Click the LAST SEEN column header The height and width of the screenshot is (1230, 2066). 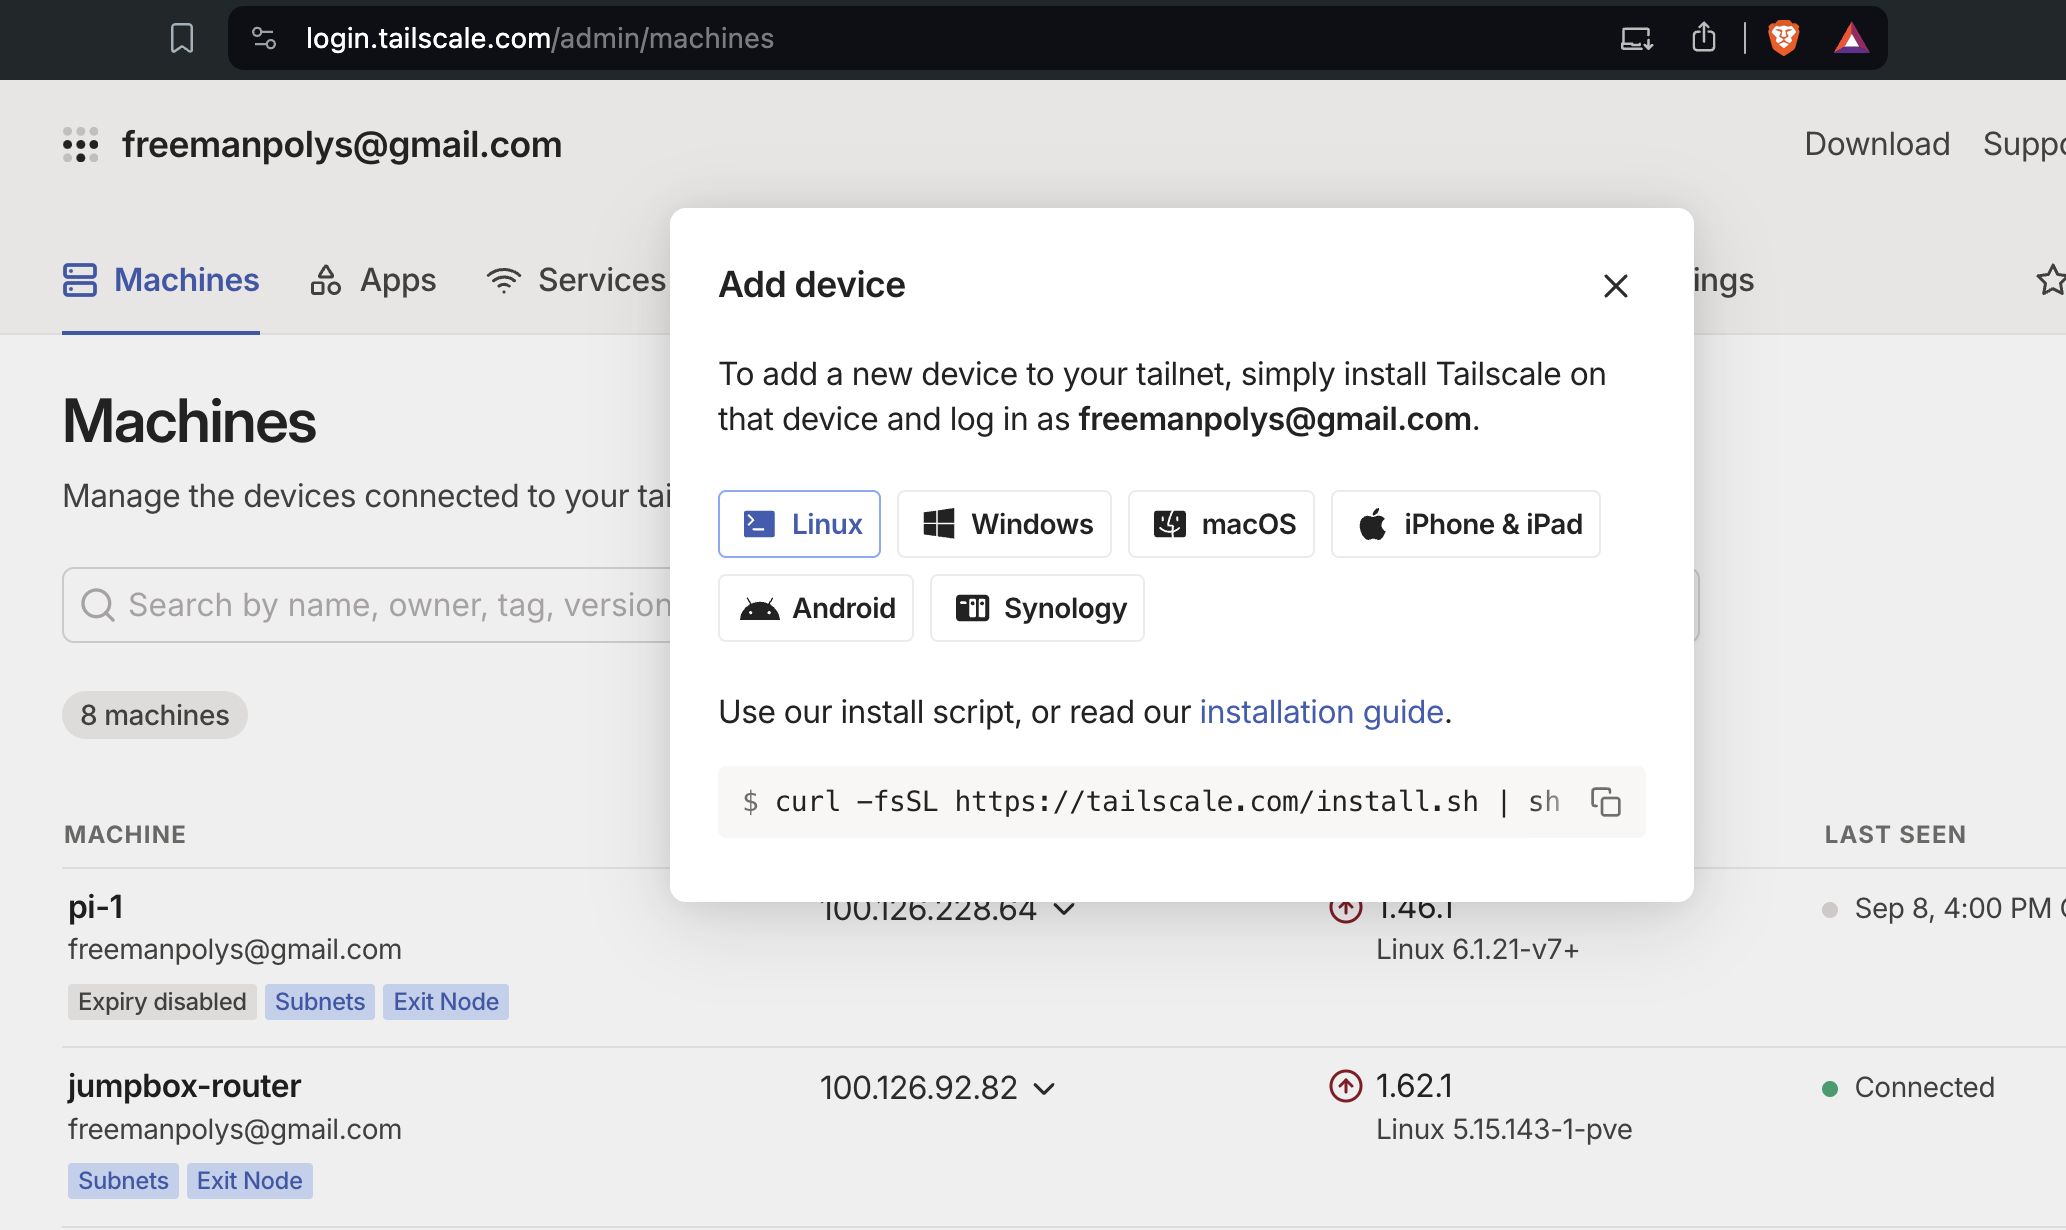[1895, 835]
